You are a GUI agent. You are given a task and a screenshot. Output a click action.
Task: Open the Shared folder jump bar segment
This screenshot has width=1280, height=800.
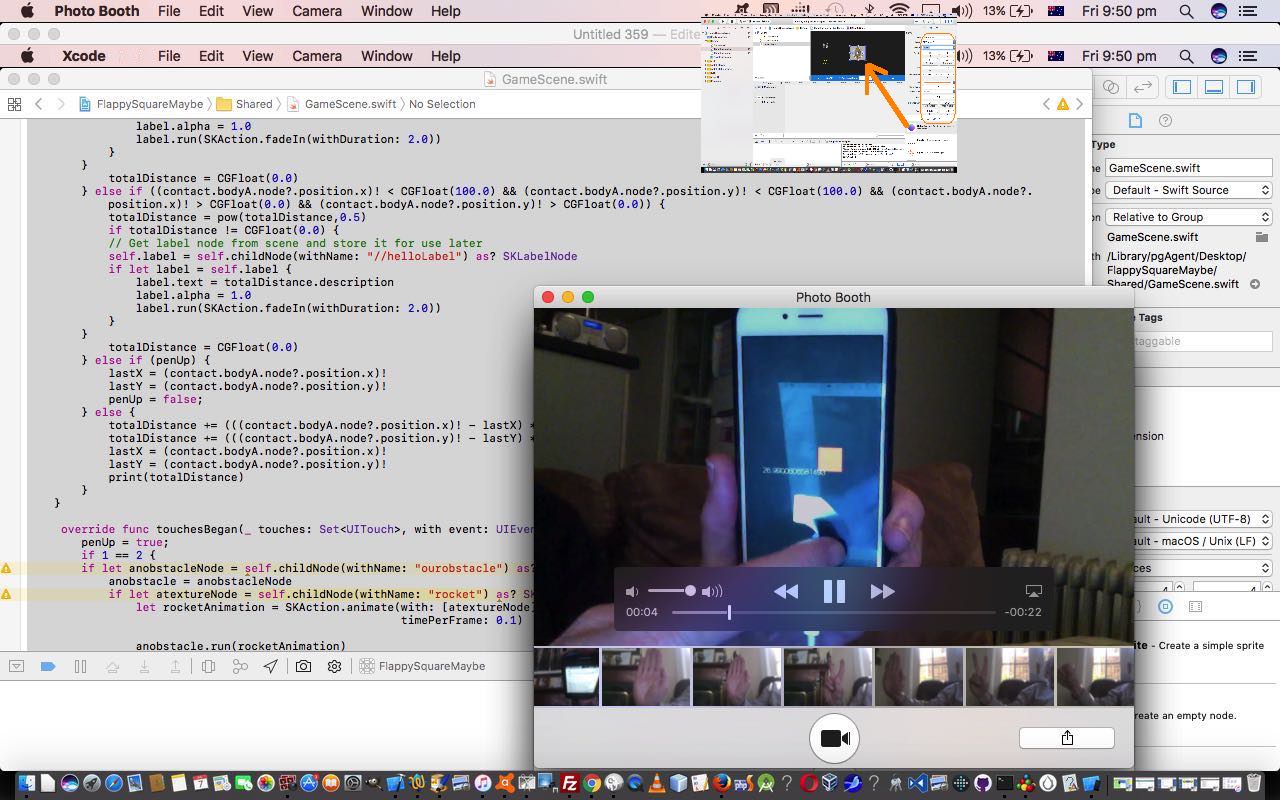[245, 104]
